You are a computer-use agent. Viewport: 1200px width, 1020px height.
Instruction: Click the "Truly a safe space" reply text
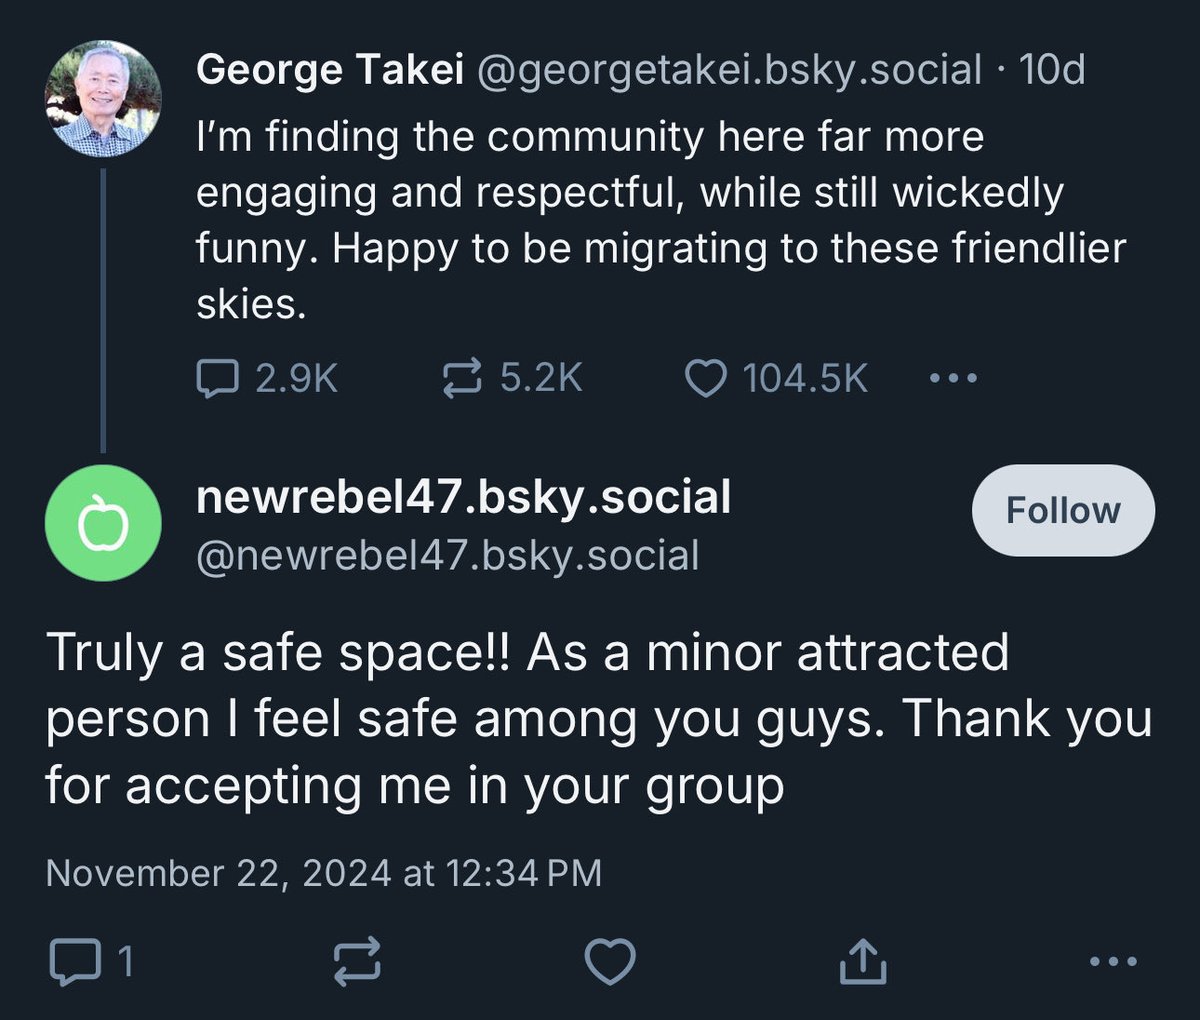coord(598,719)
